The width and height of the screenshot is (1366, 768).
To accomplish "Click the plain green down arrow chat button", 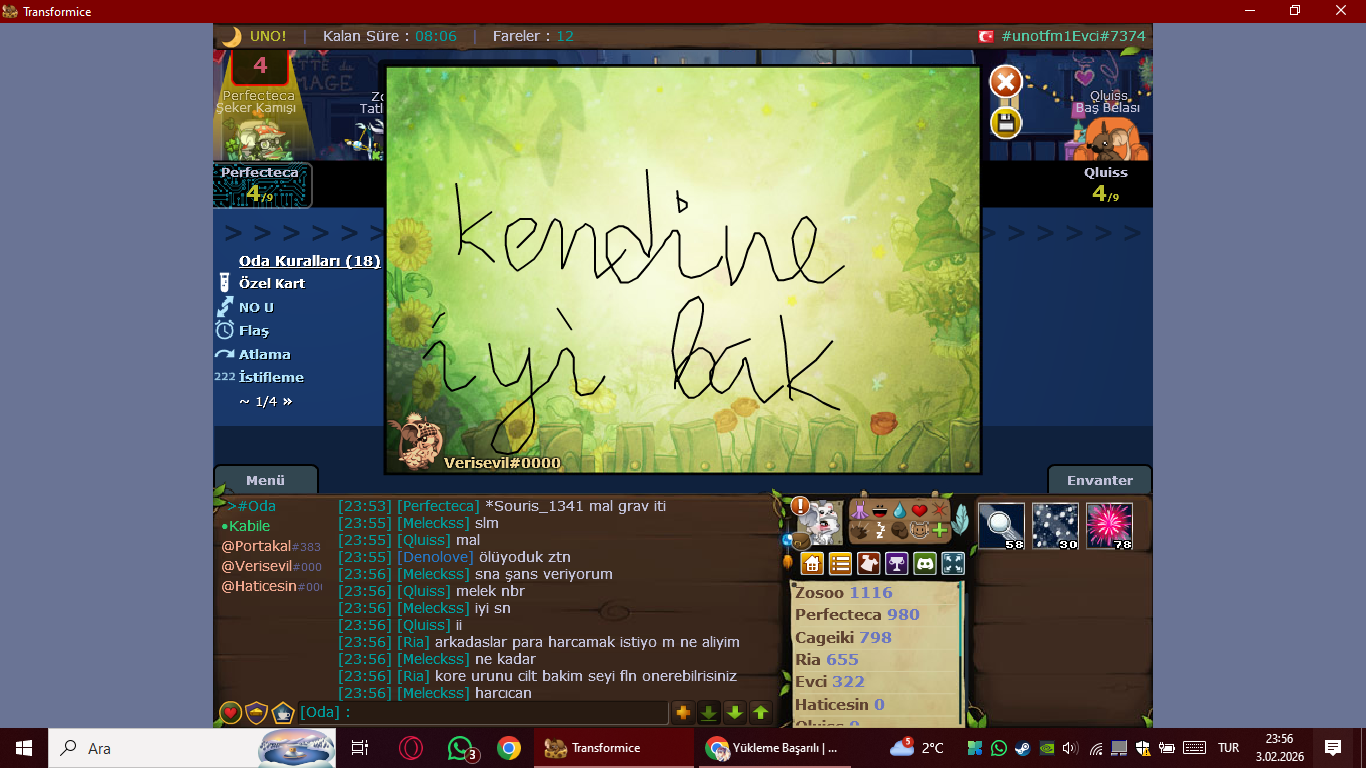I will [735, 712].
